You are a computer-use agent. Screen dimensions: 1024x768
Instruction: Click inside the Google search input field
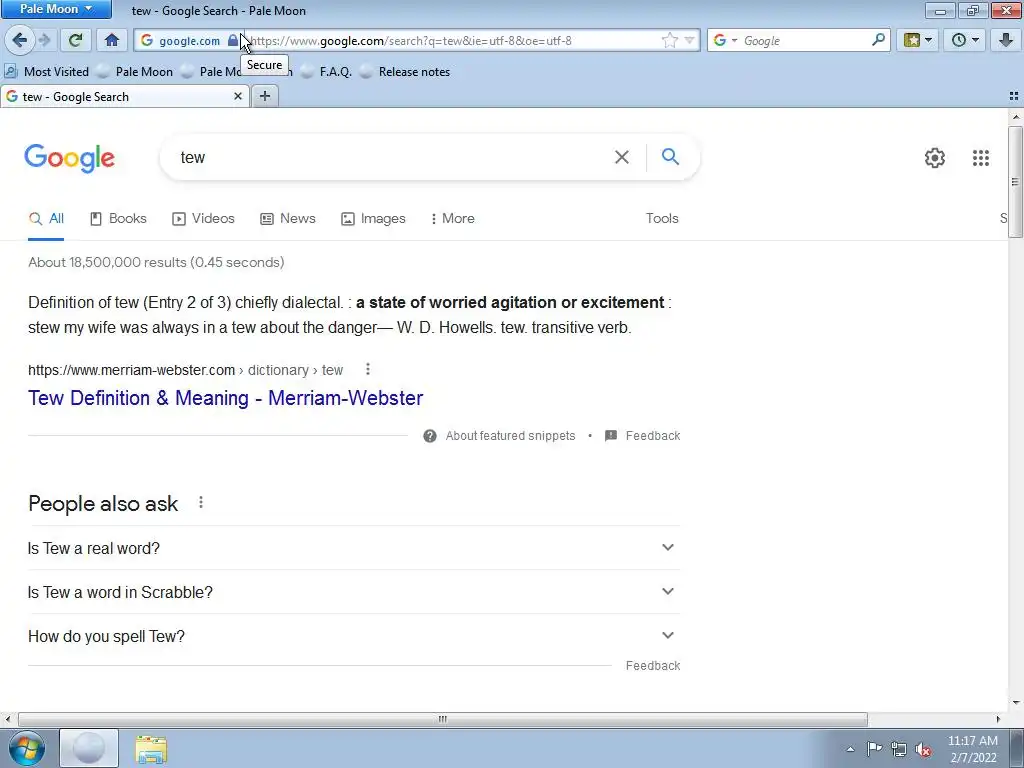[392, 157]
